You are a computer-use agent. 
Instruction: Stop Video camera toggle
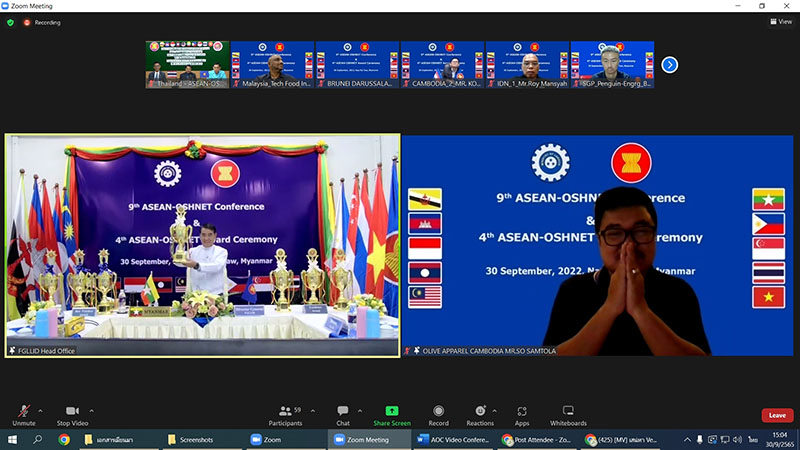(x=71, y=413)
